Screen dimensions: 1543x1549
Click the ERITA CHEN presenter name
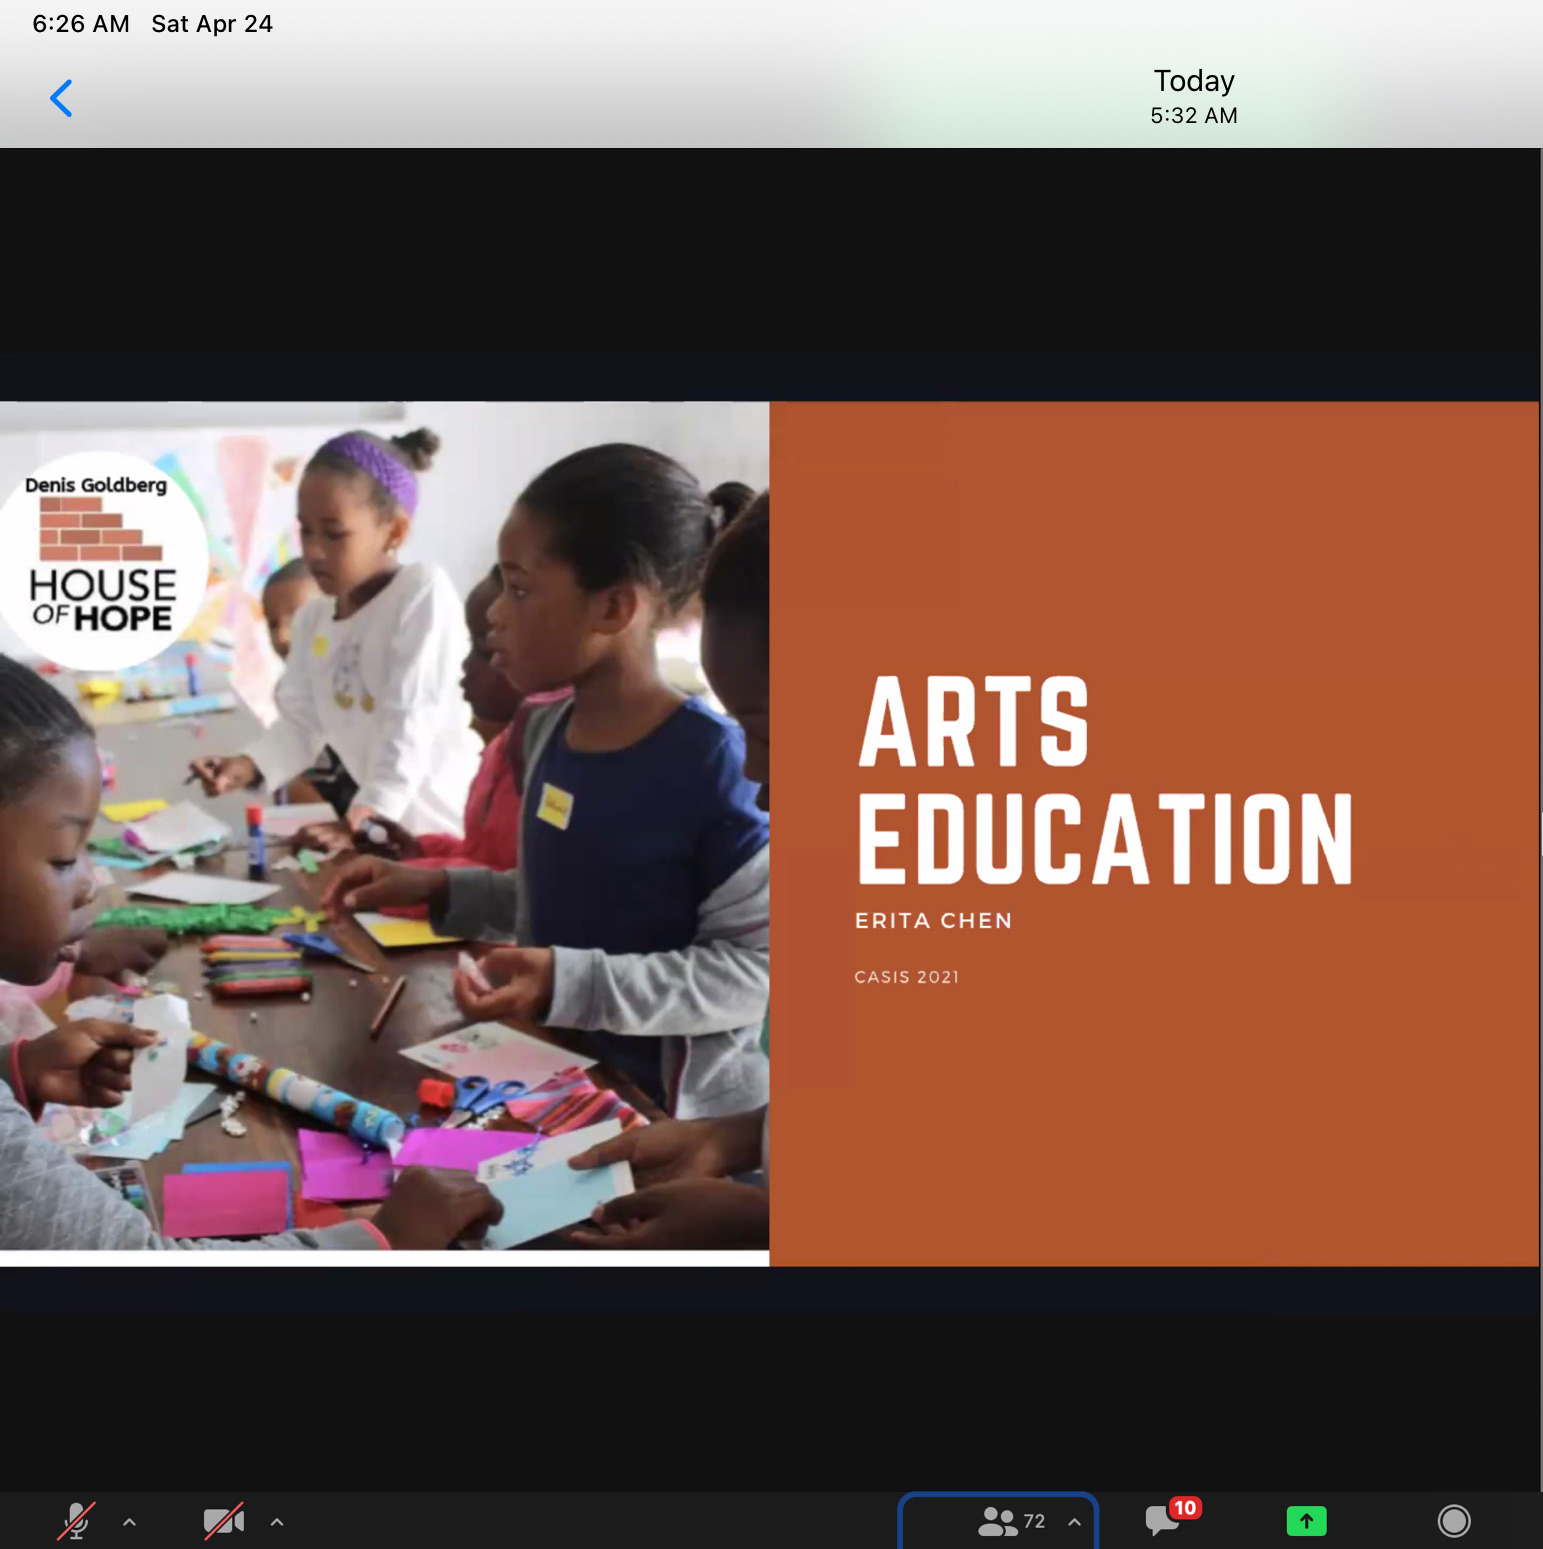pos(933,921)
